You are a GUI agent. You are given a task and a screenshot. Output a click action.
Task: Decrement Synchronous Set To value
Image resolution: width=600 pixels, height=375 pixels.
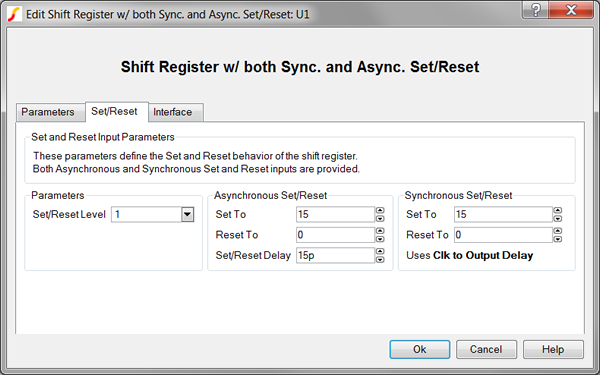pos(558,218)
